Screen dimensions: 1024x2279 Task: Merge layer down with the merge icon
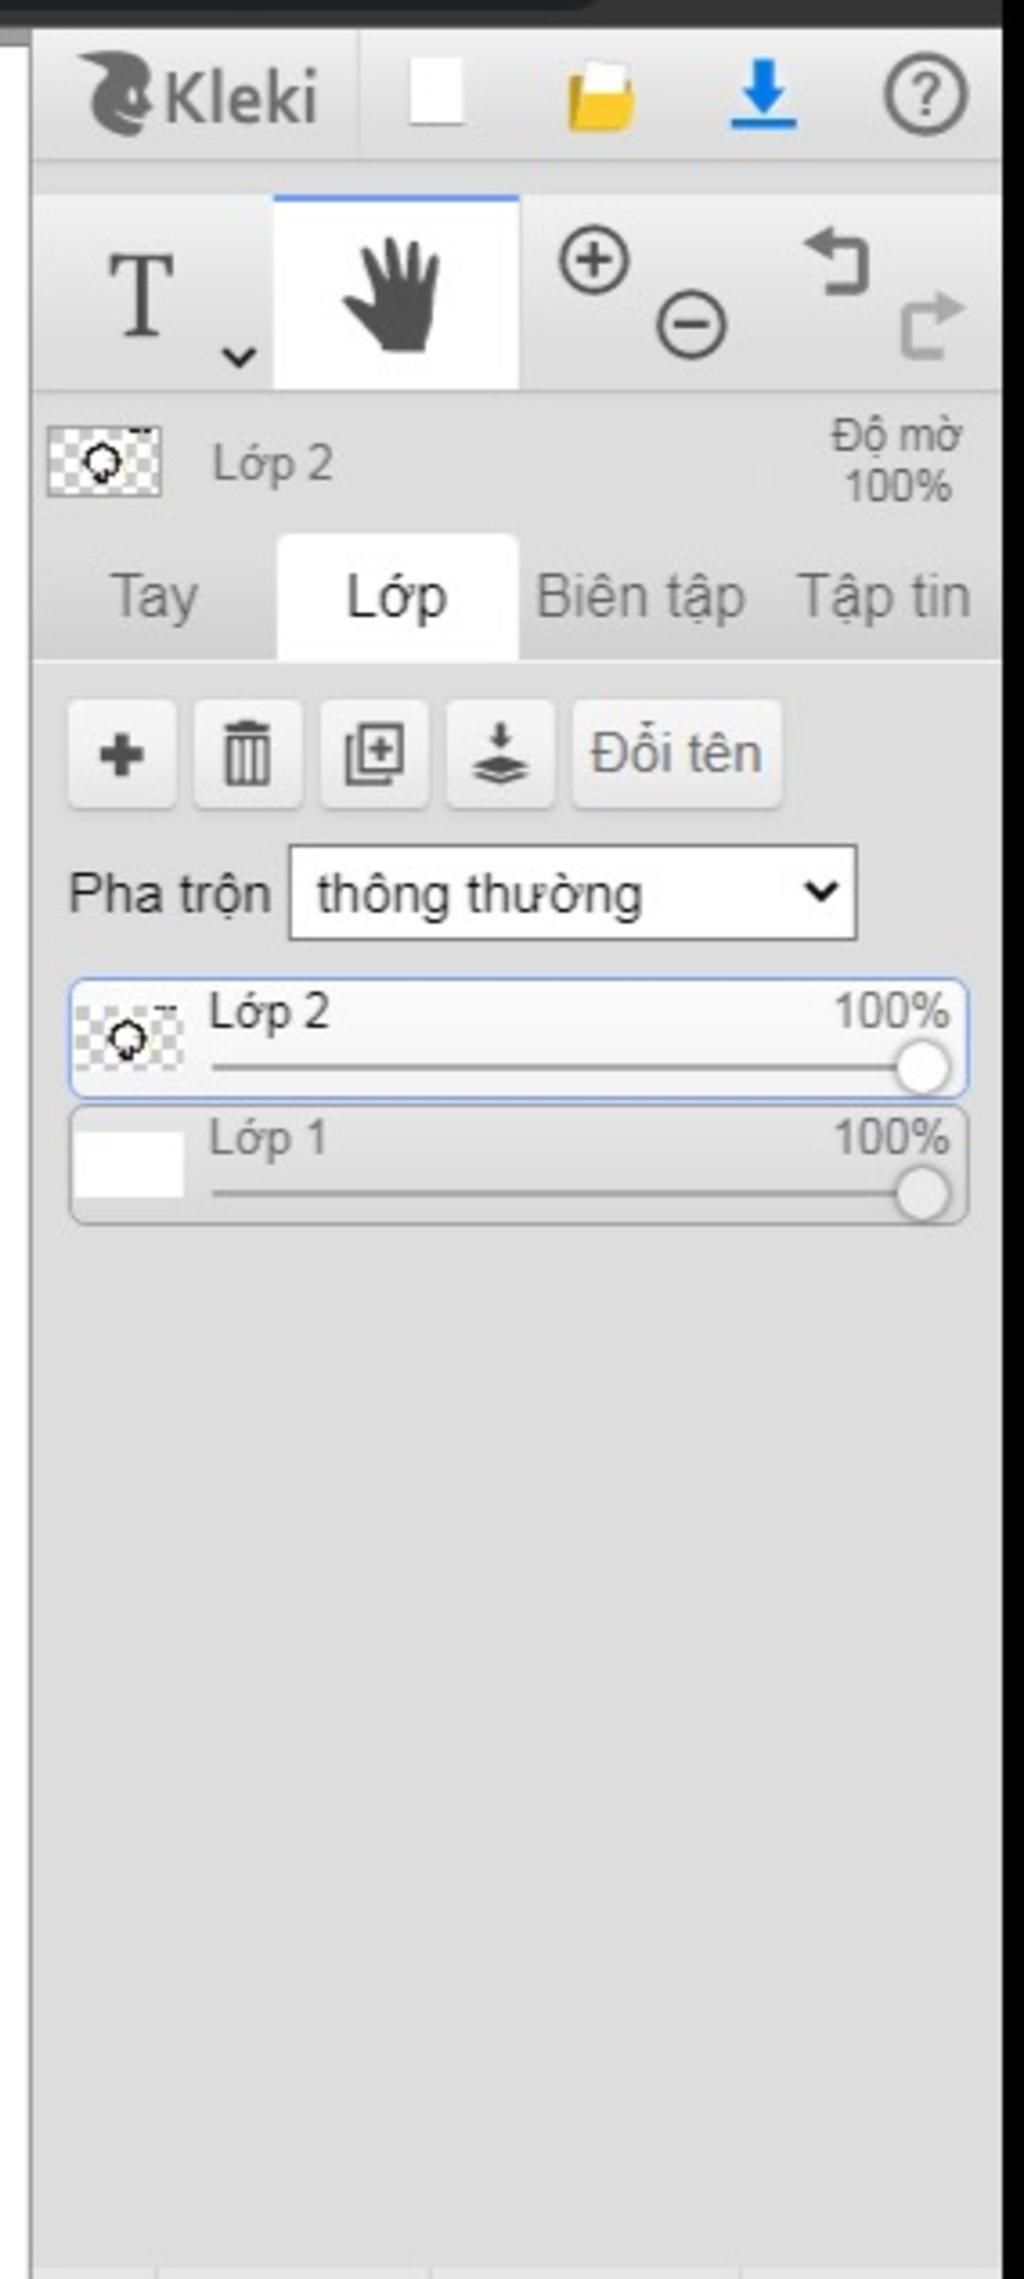500,754
